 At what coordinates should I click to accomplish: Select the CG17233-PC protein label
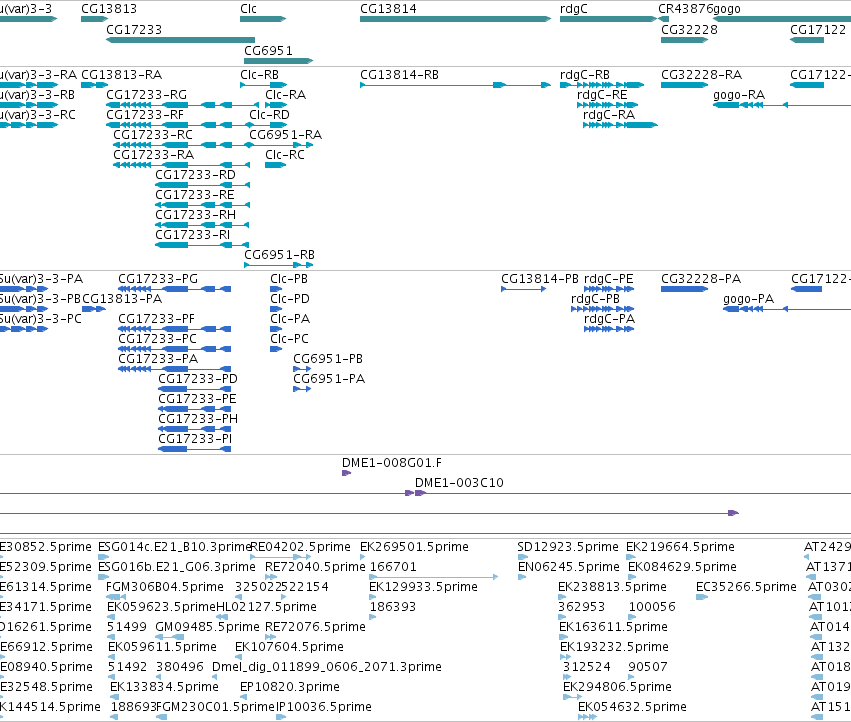tap(157, 339)
